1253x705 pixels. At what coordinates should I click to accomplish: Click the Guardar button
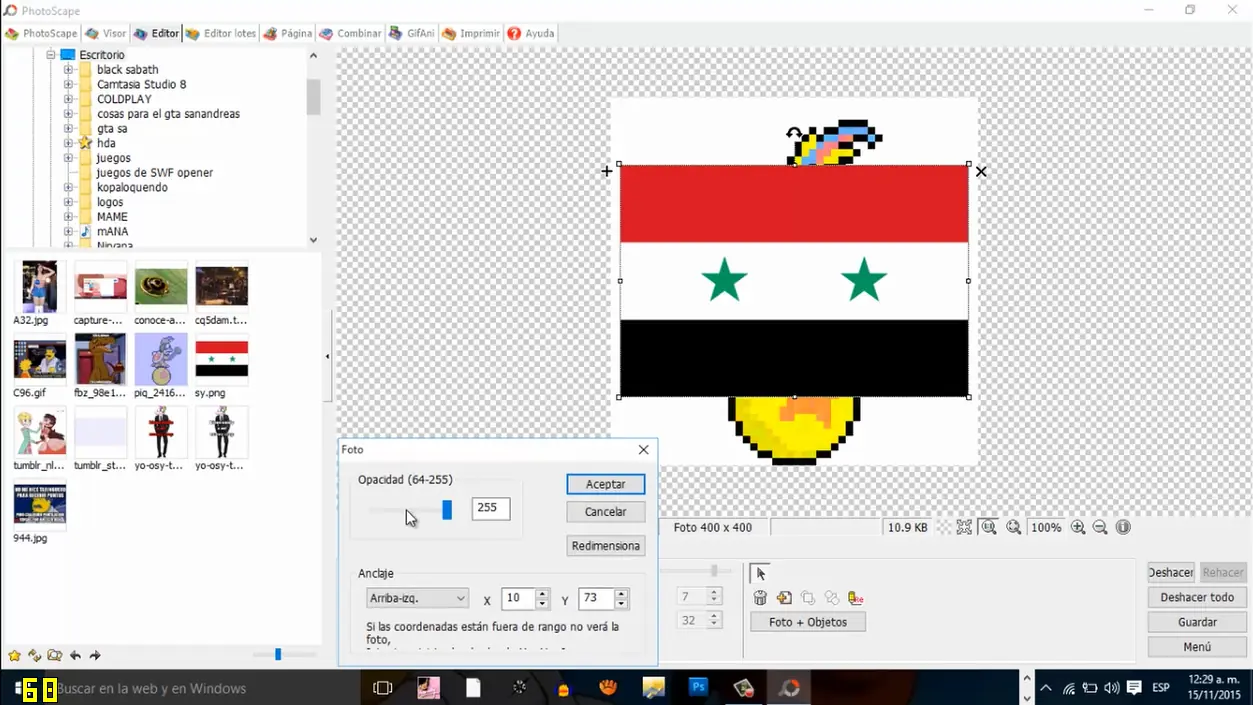(x=1197, y=622)
